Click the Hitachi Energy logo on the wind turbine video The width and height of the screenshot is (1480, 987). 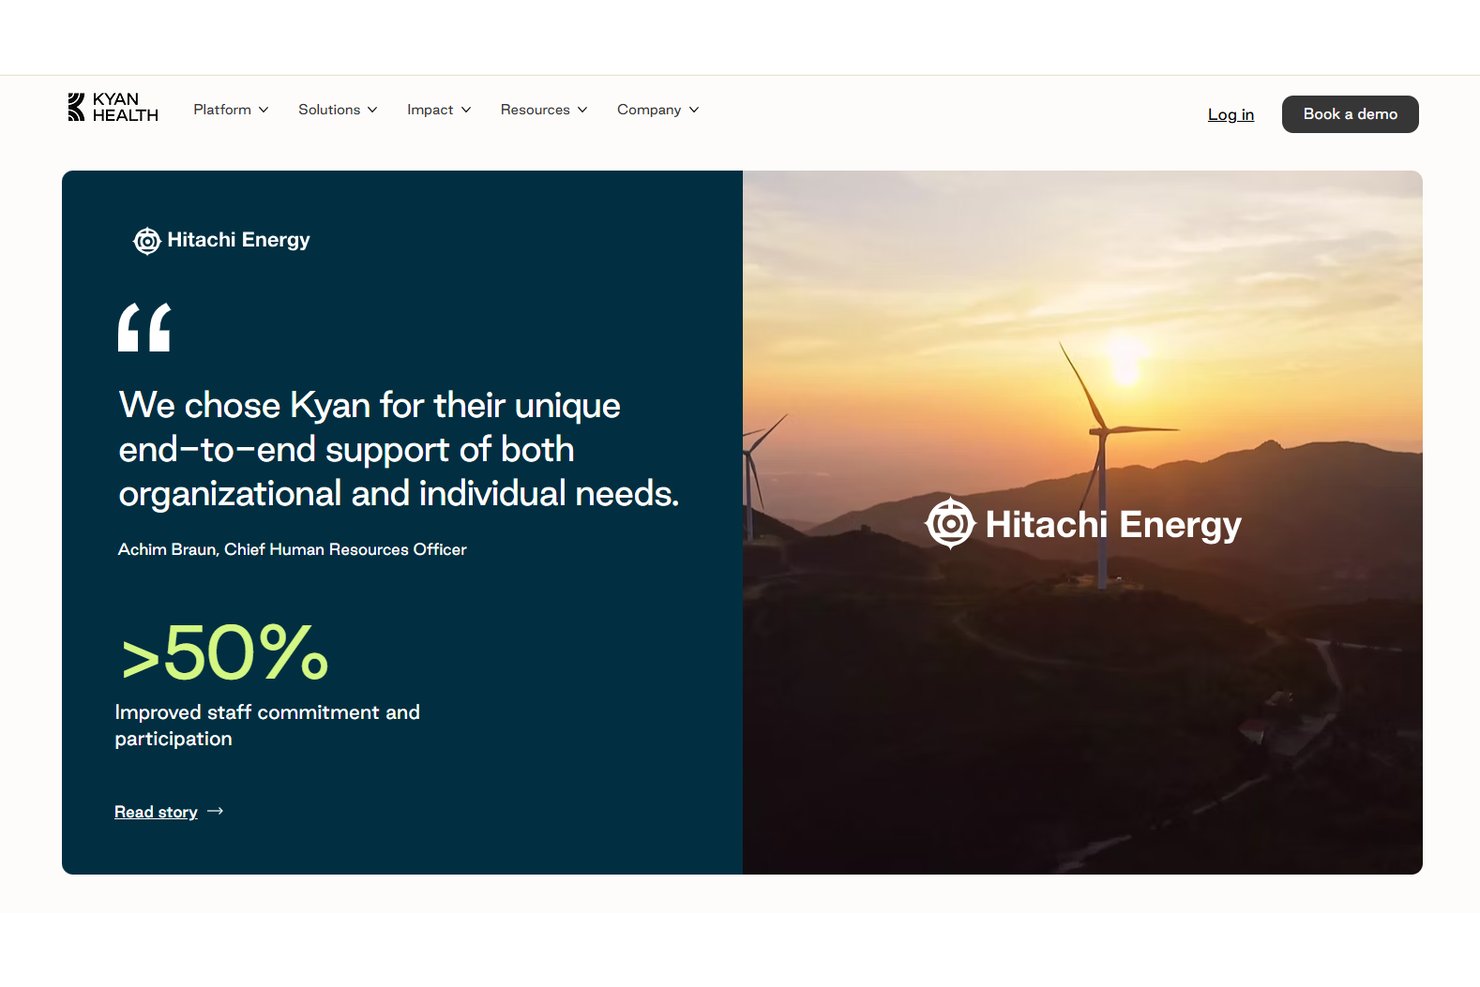point(1083,523)
